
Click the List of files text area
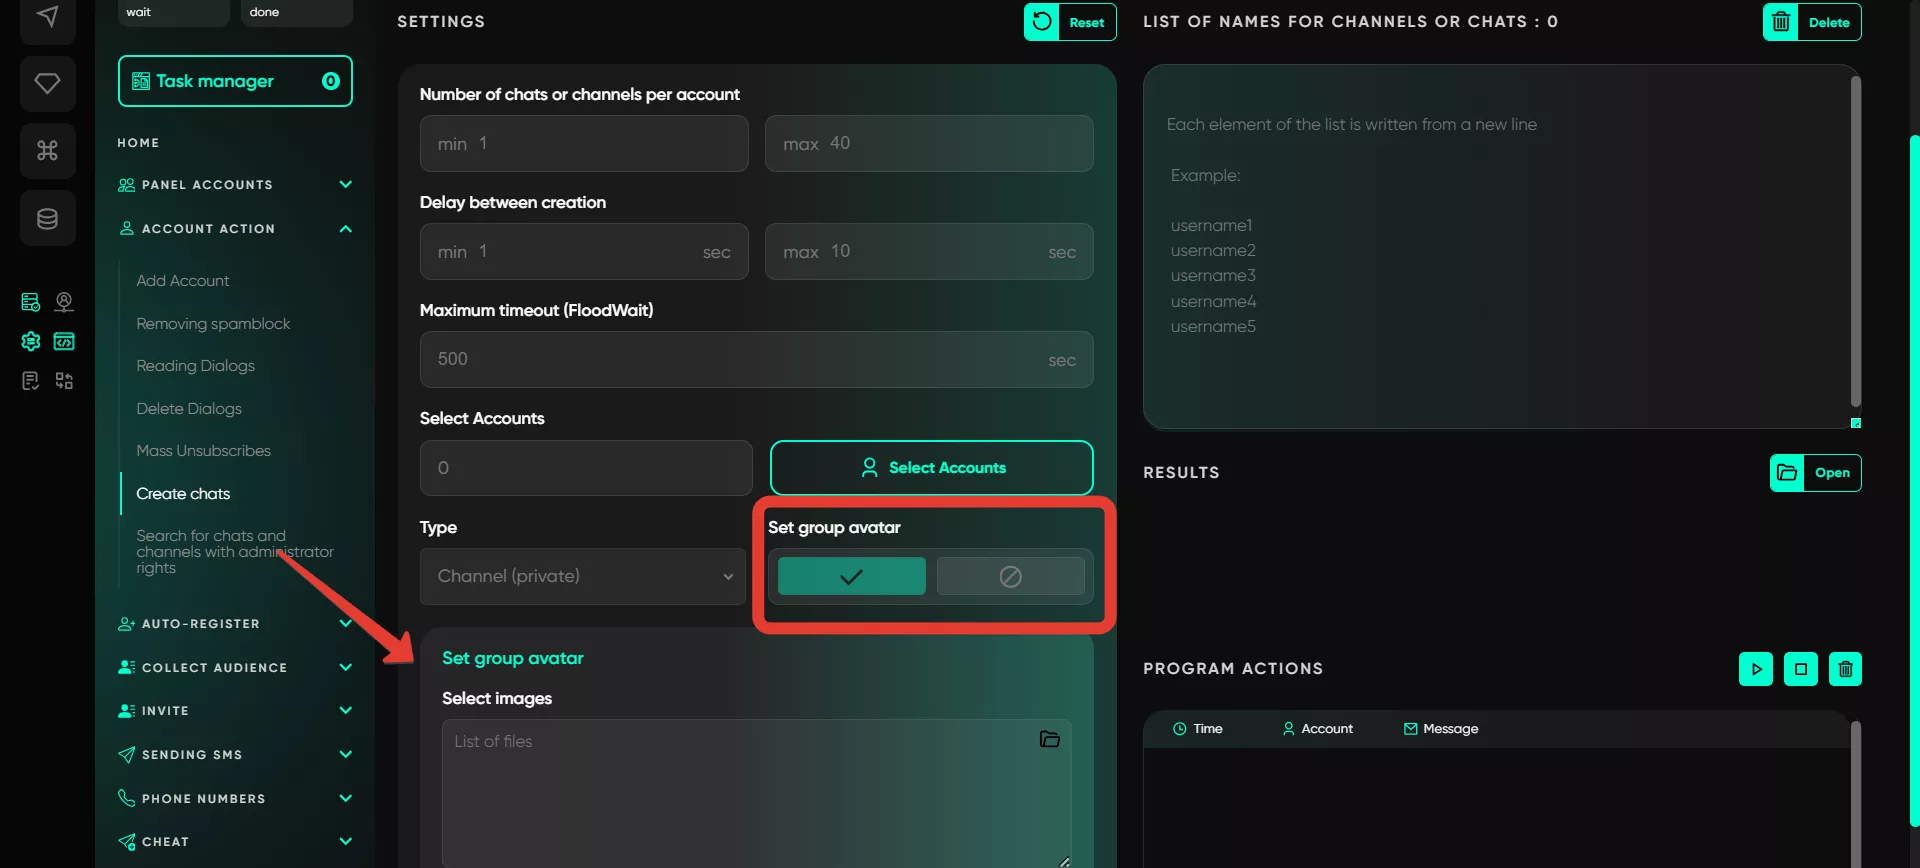757,794
